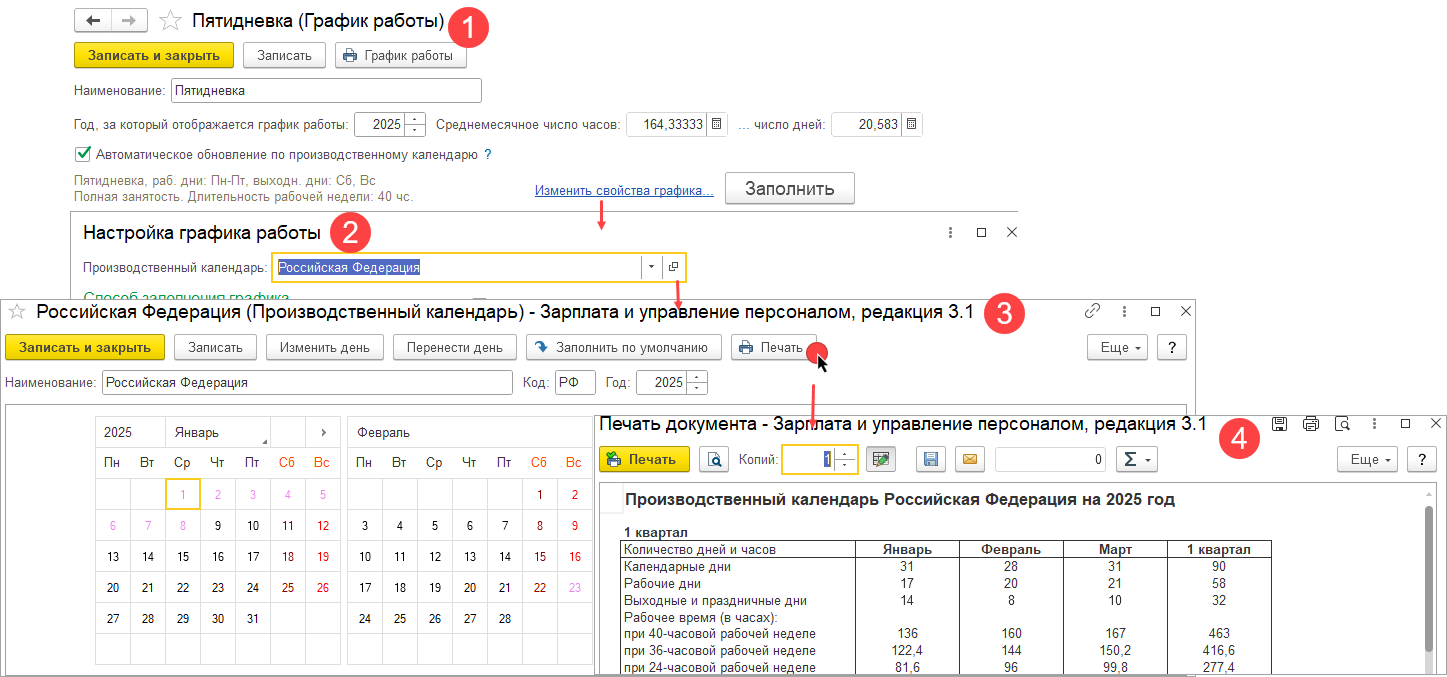Click Наименование field containing Пятидневка
Viewport: 1447px width, 677px height.
(326, 90)
